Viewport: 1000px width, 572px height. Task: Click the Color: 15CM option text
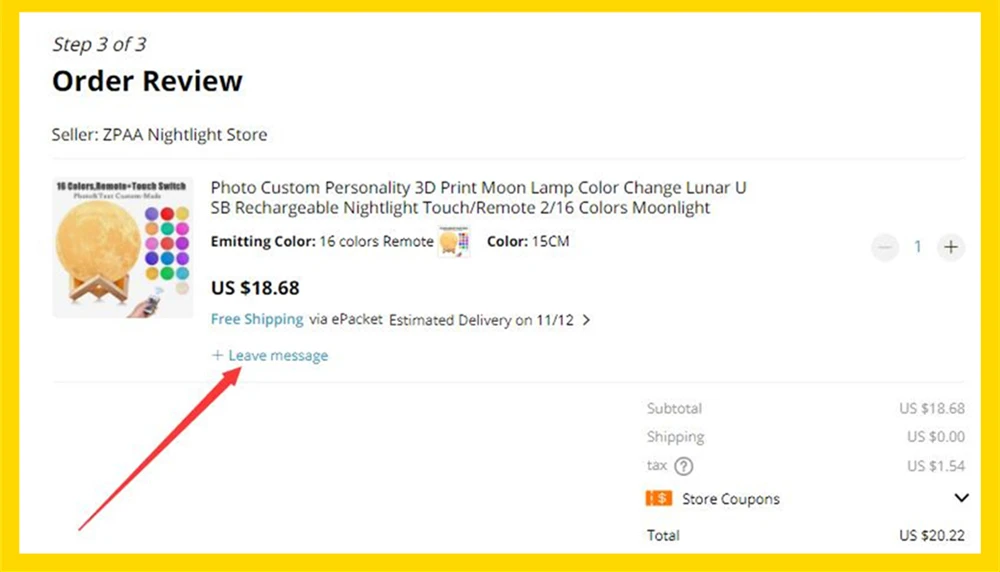pos(528,242)
